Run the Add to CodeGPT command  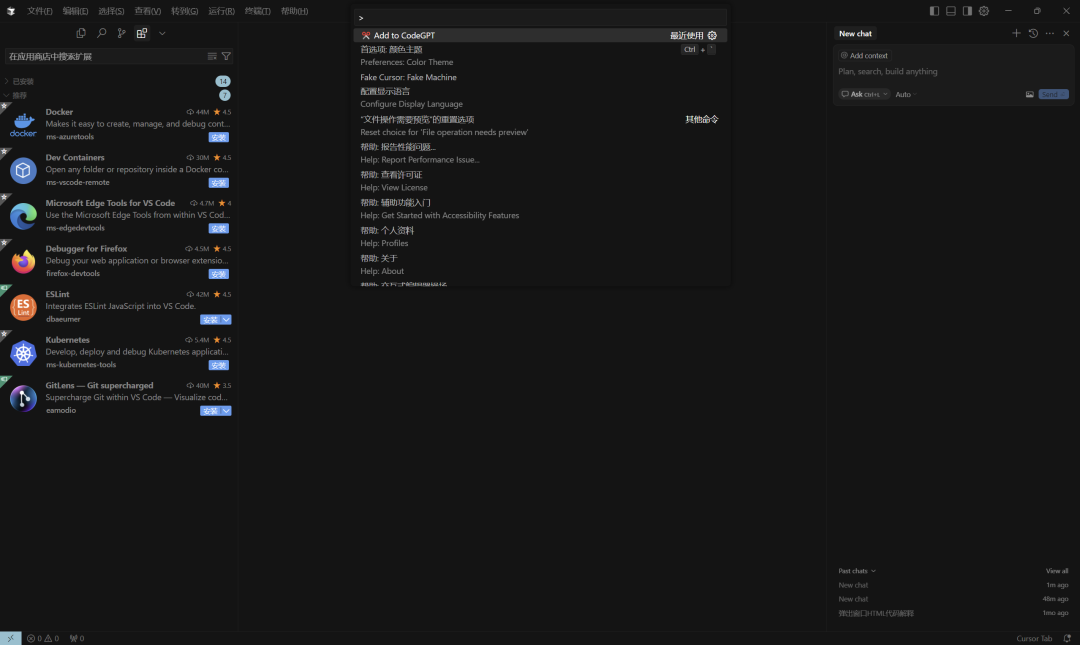540,35
